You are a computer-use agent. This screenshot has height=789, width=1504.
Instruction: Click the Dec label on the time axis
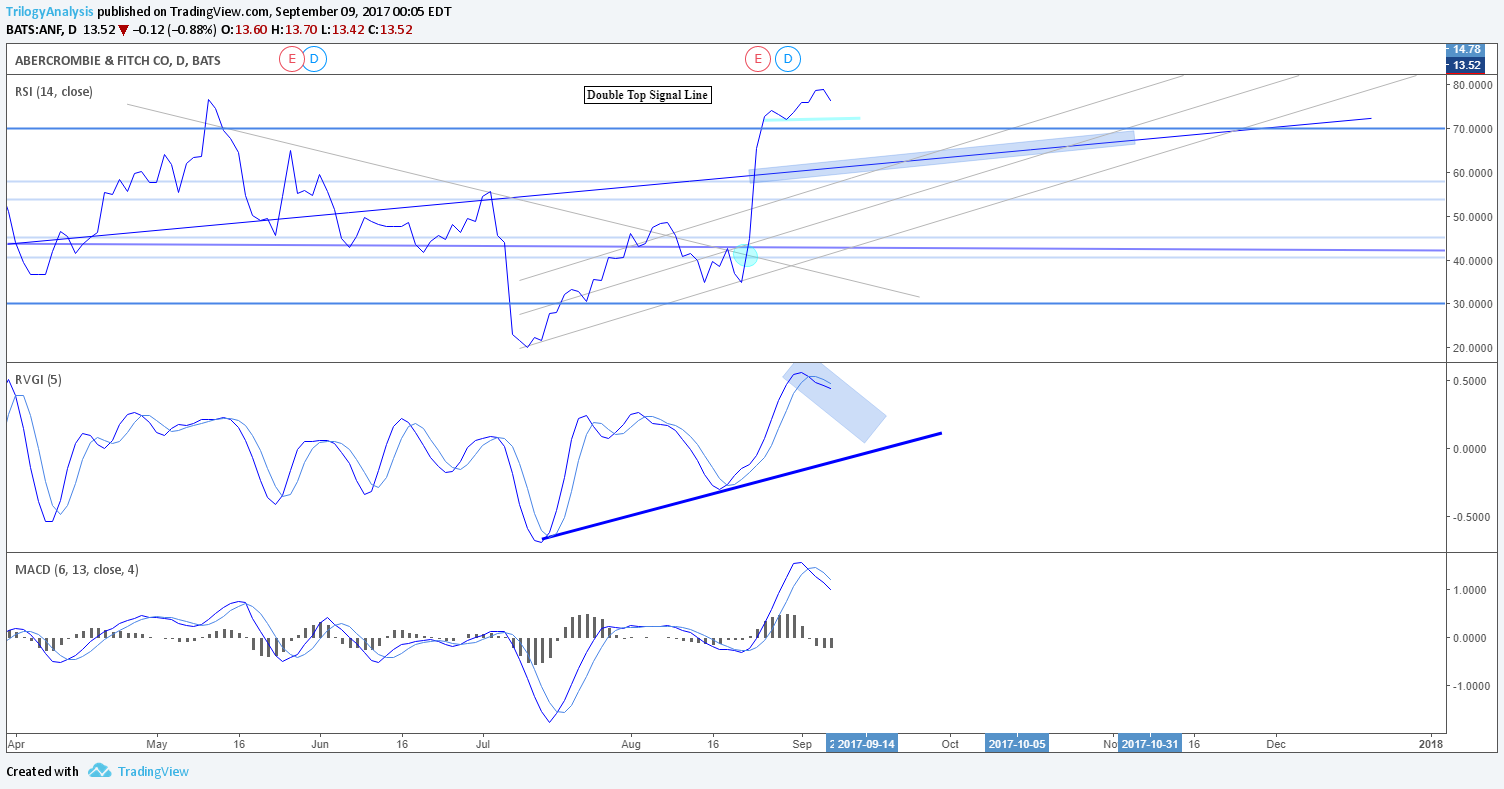pos(1276,744)
